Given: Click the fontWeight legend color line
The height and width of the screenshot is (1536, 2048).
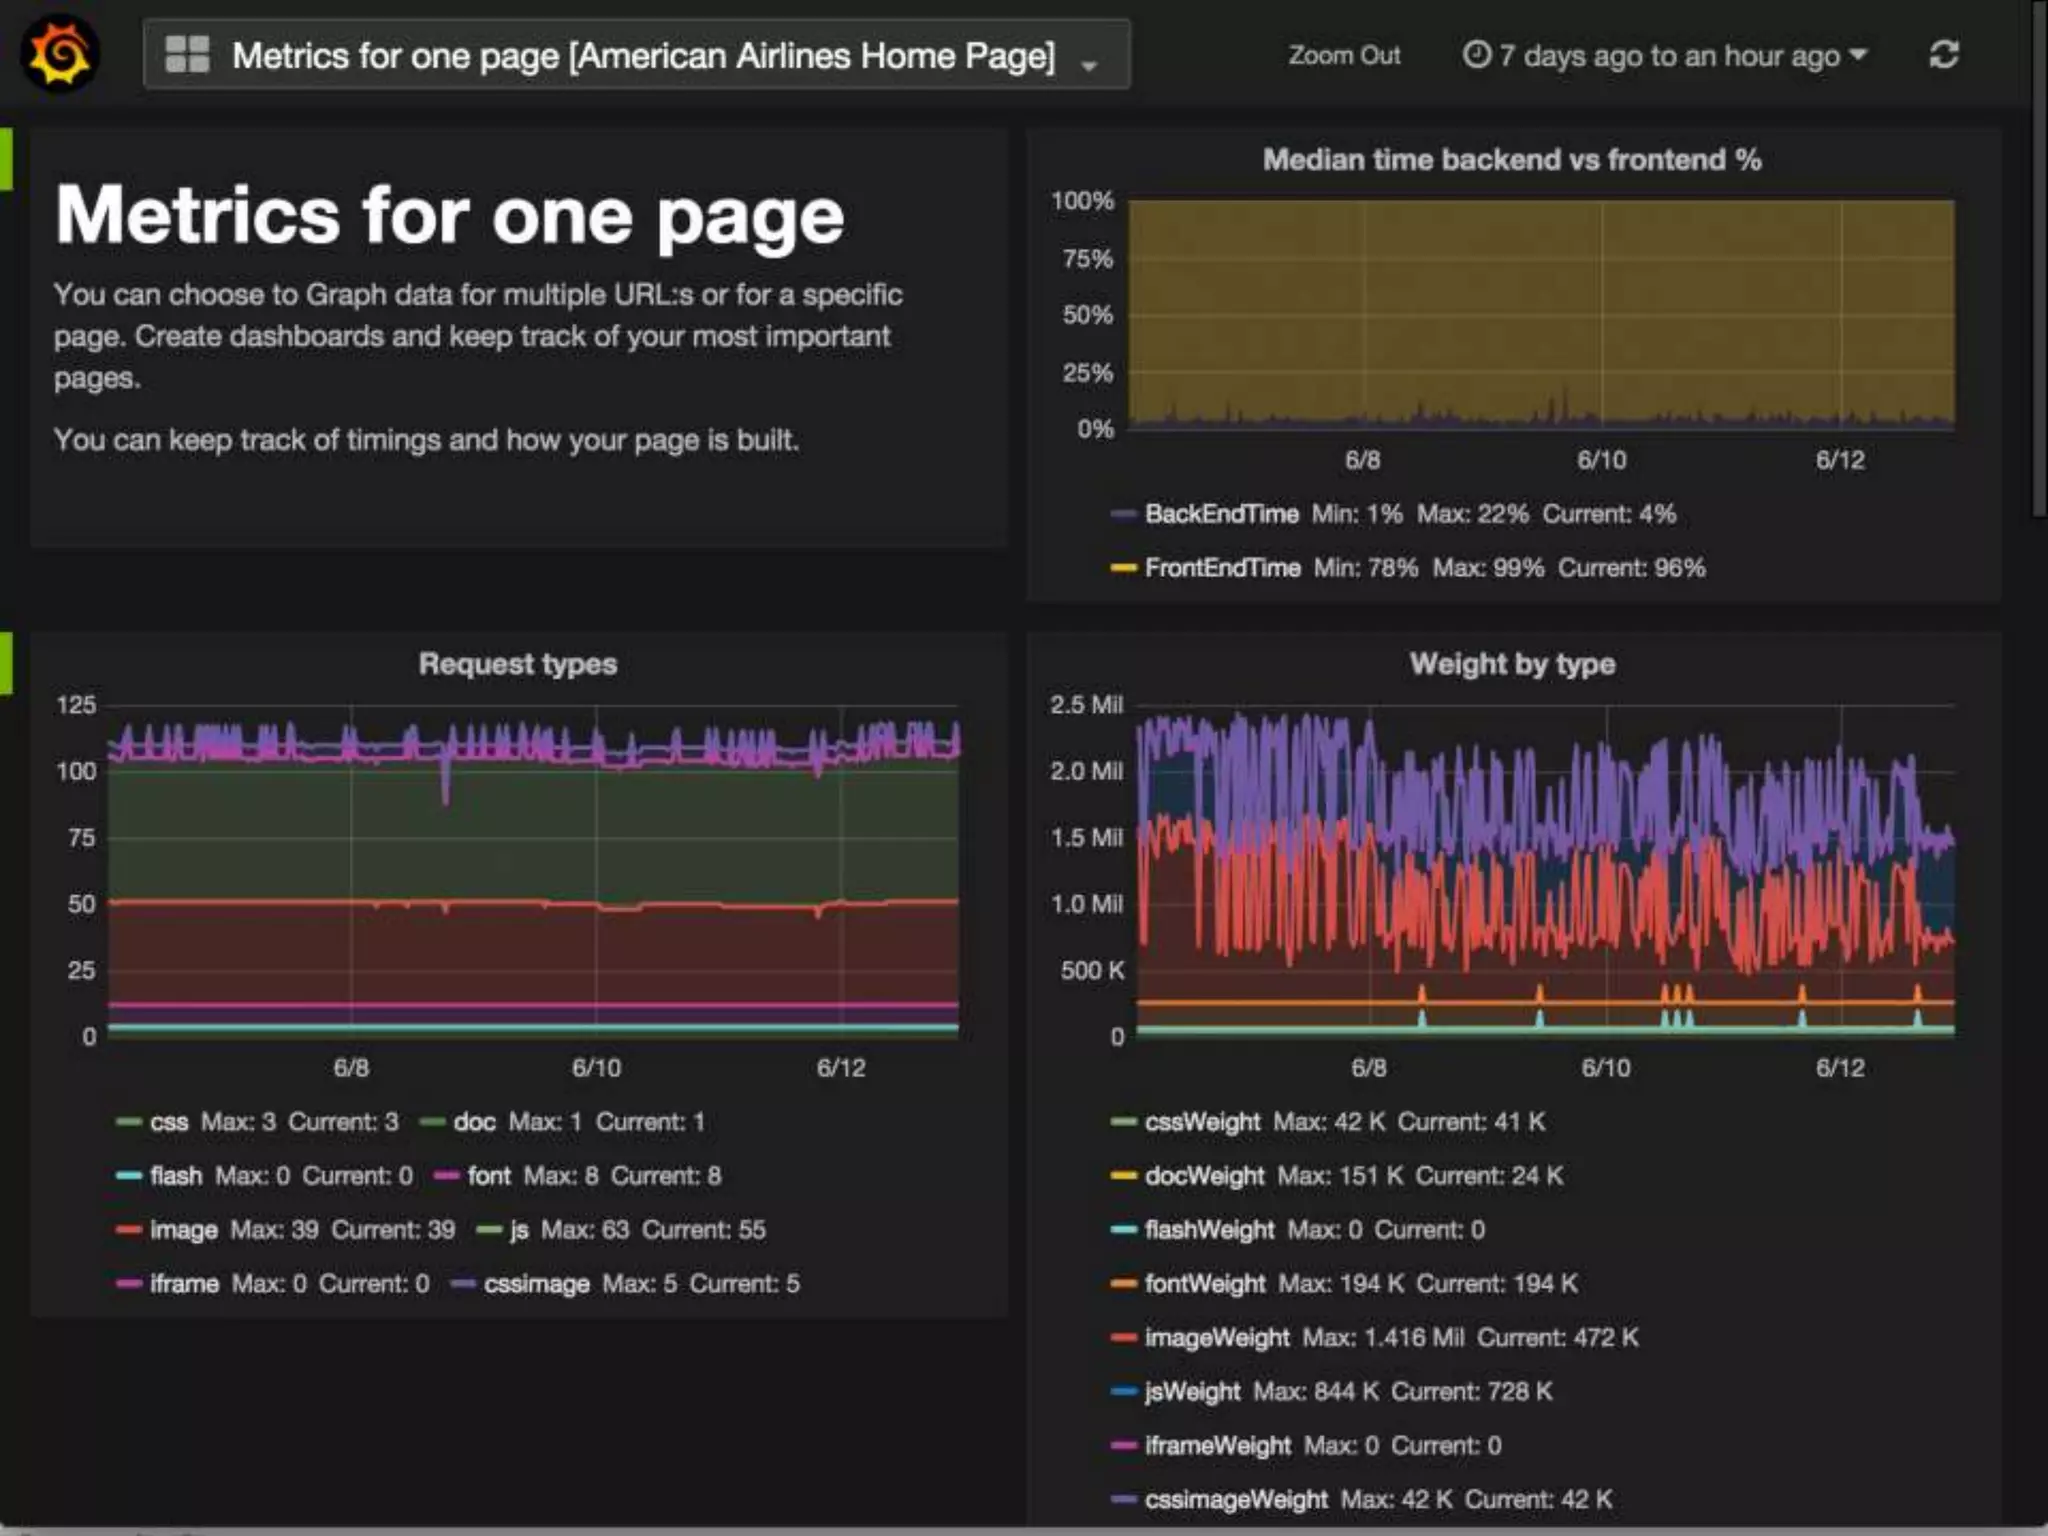Looking at the screenshot, I should [x=1124, y=1284].
